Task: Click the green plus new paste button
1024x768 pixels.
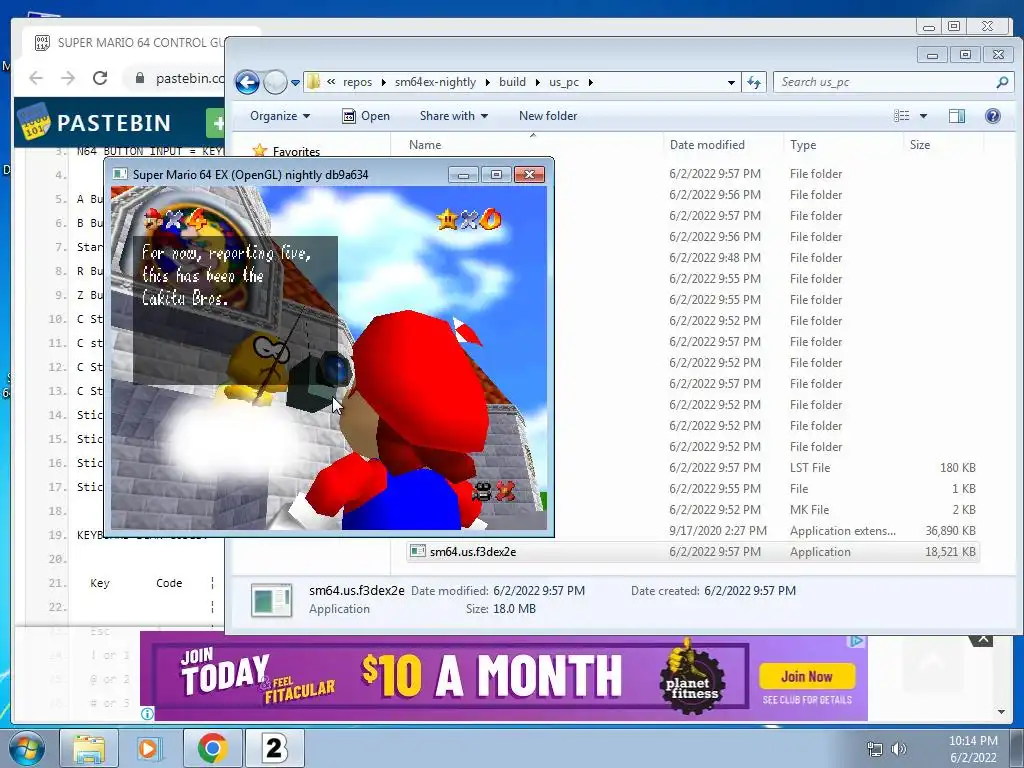Action: [x=216, y=123]
